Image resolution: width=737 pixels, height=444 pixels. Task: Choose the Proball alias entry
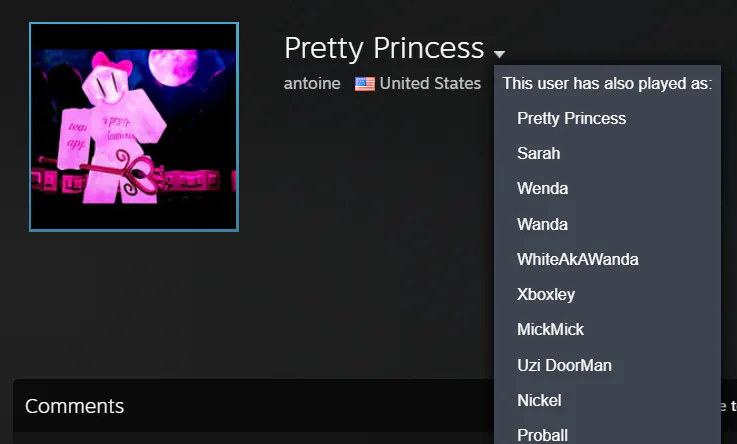542,435
